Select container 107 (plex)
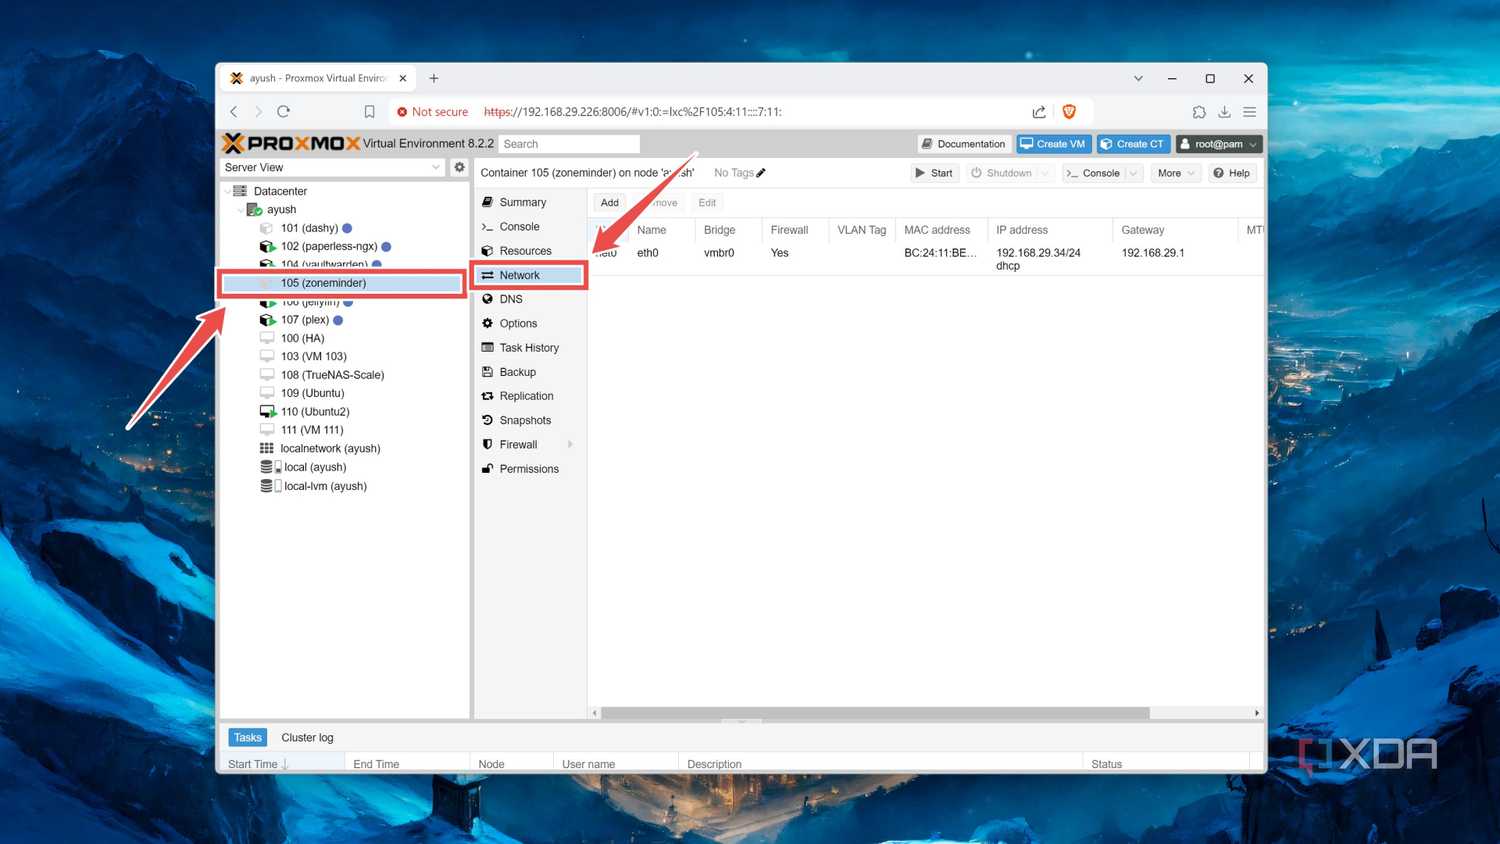The height and width of the screenshot is (844, 1500). [305, 320]
